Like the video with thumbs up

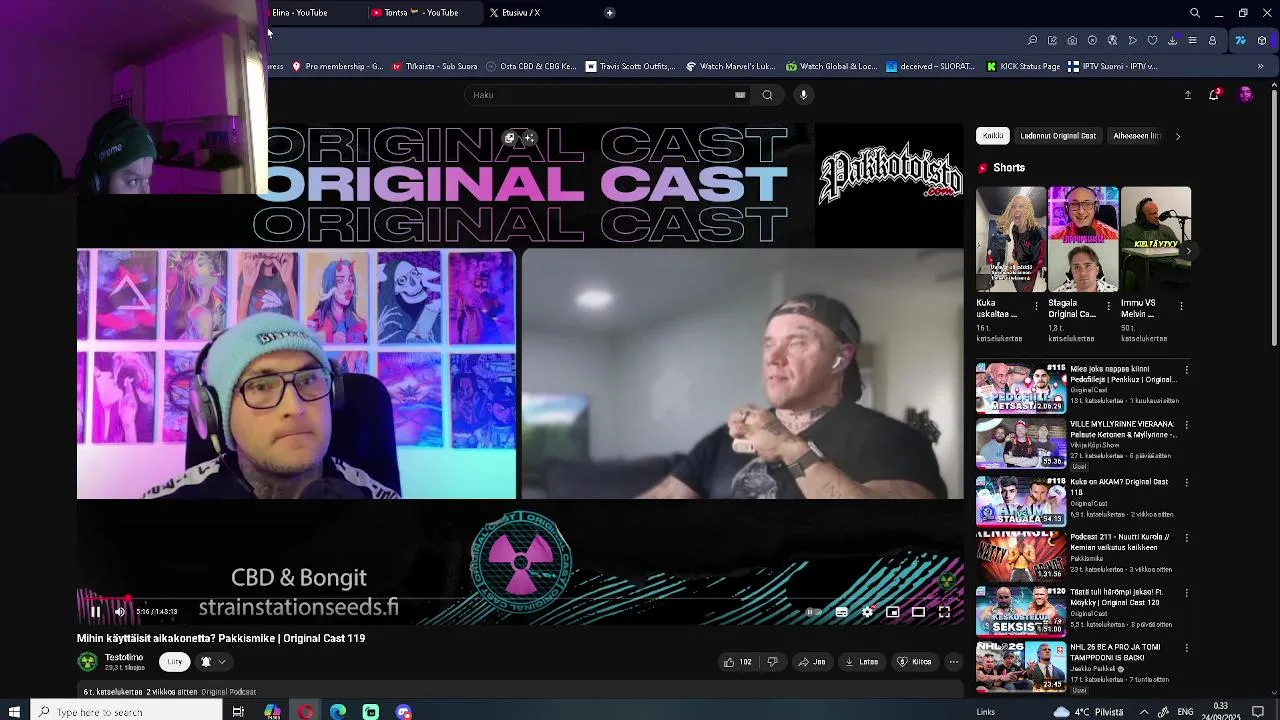pyautogui.click(x=737, y=662)
